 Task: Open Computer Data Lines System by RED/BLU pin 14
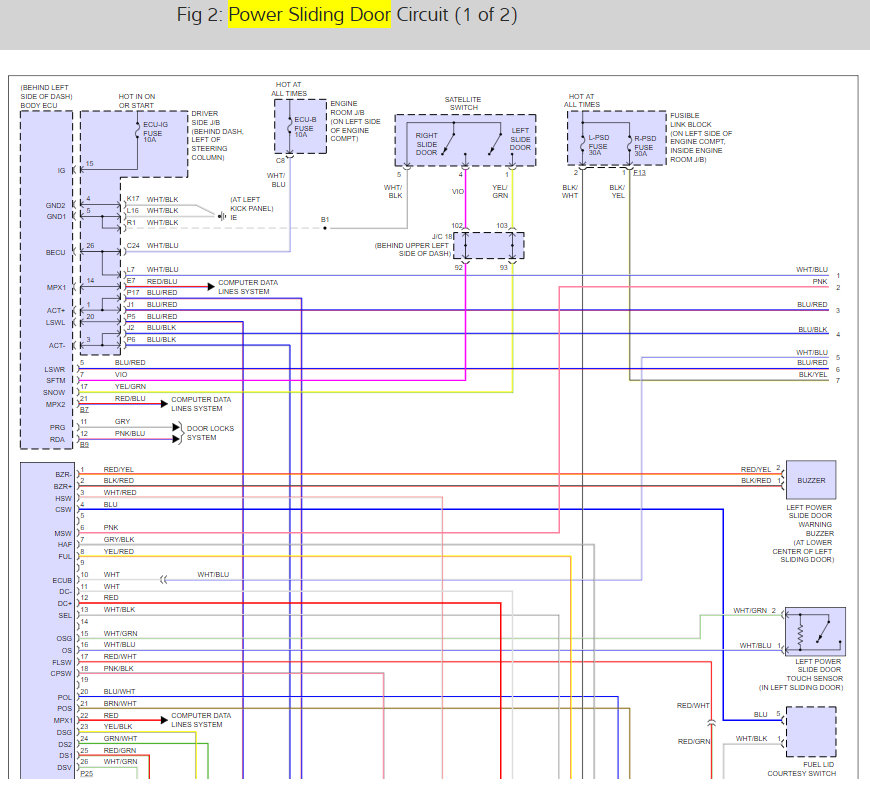248,287
